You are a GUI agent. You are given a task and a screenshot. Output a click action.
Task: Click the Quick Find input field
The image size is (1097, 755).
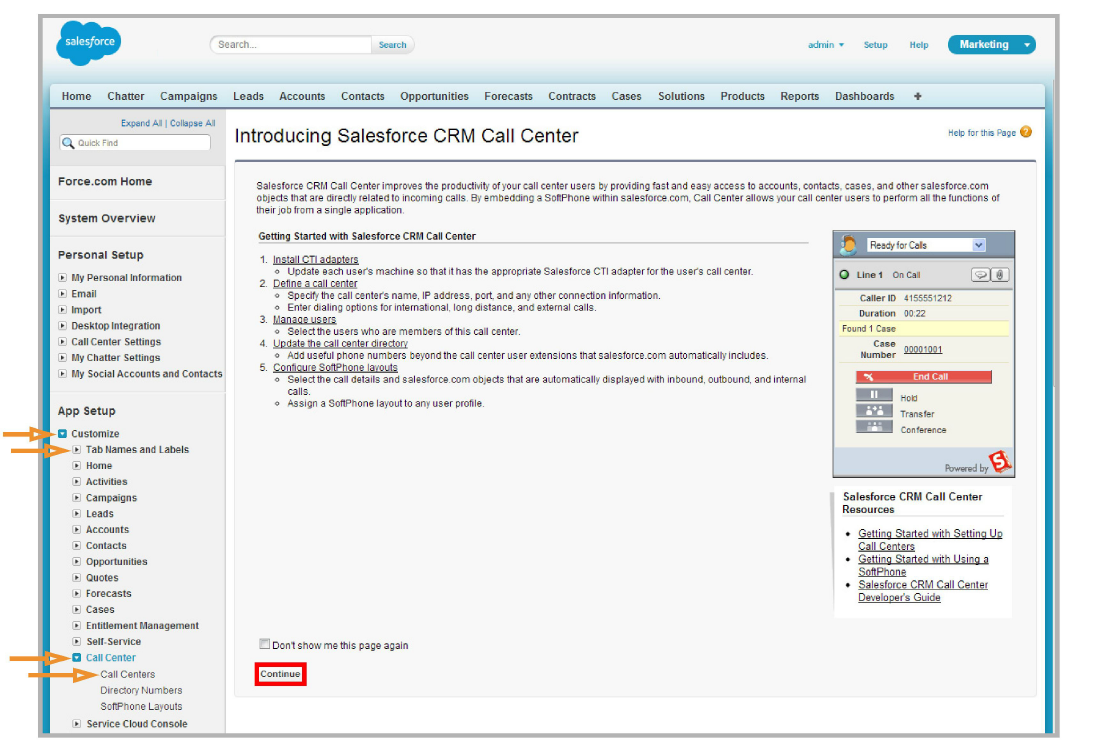[x=136, y=143]
